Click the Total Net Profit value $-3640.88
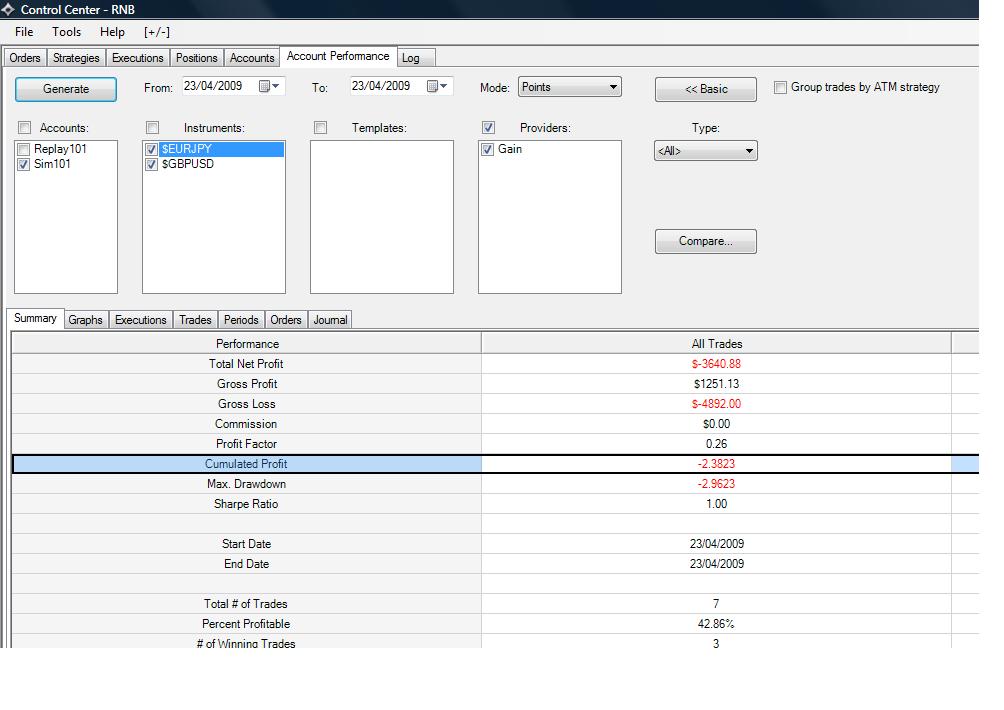This screenshot has height=710, width=1004. pyautogui.click(x=717, y=364)
